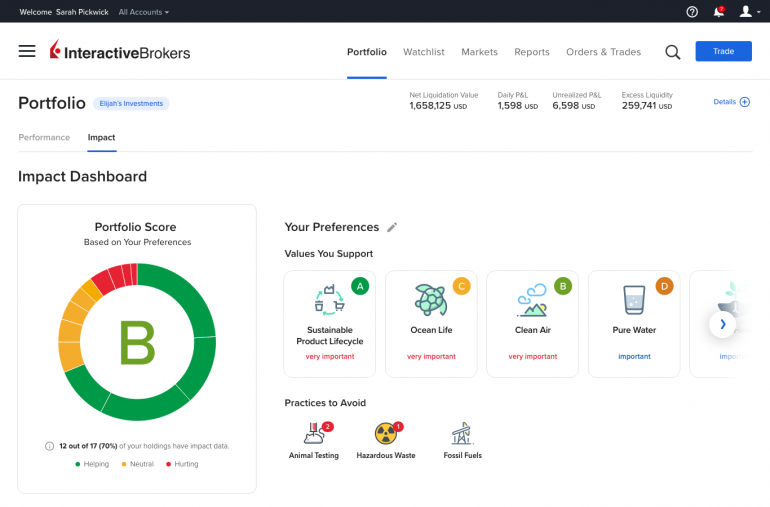
Task: Open Orders & Trades navigation item
Action: 603,52
